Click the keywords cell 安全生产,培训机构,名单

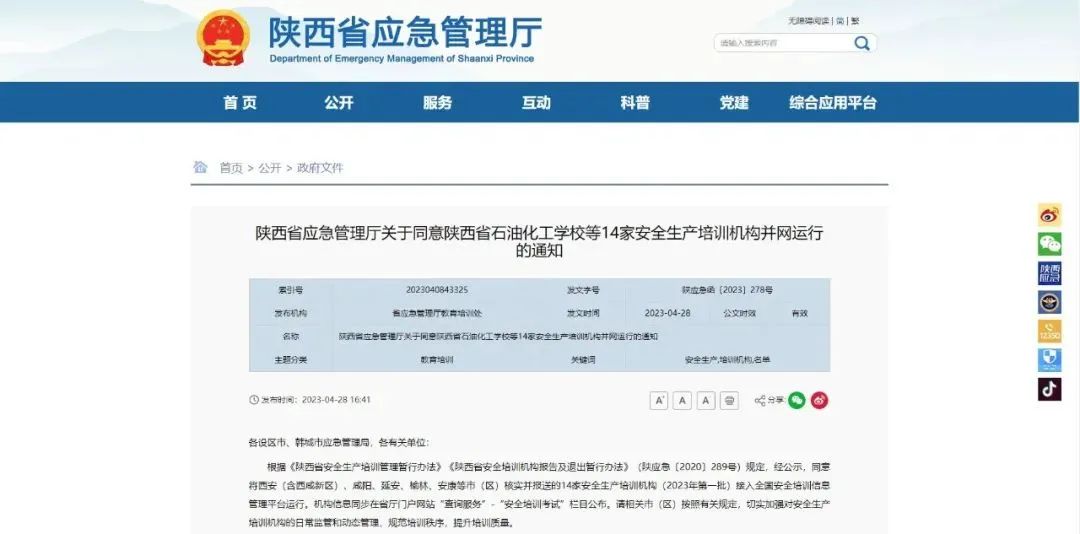click(x=727, y=360)
